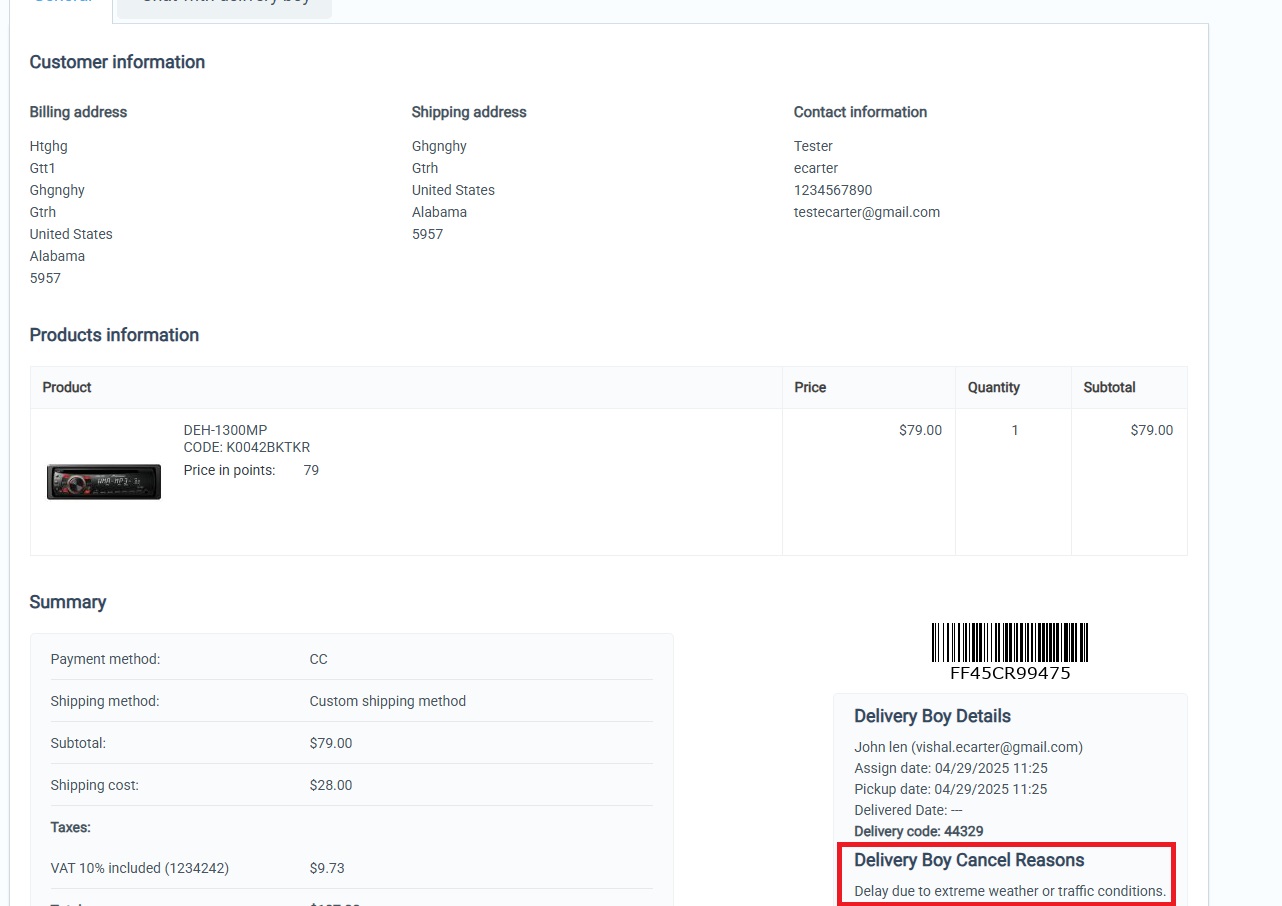Switch to the General tab
Viewport: 1282px width, 906px height.
point(62,4)
